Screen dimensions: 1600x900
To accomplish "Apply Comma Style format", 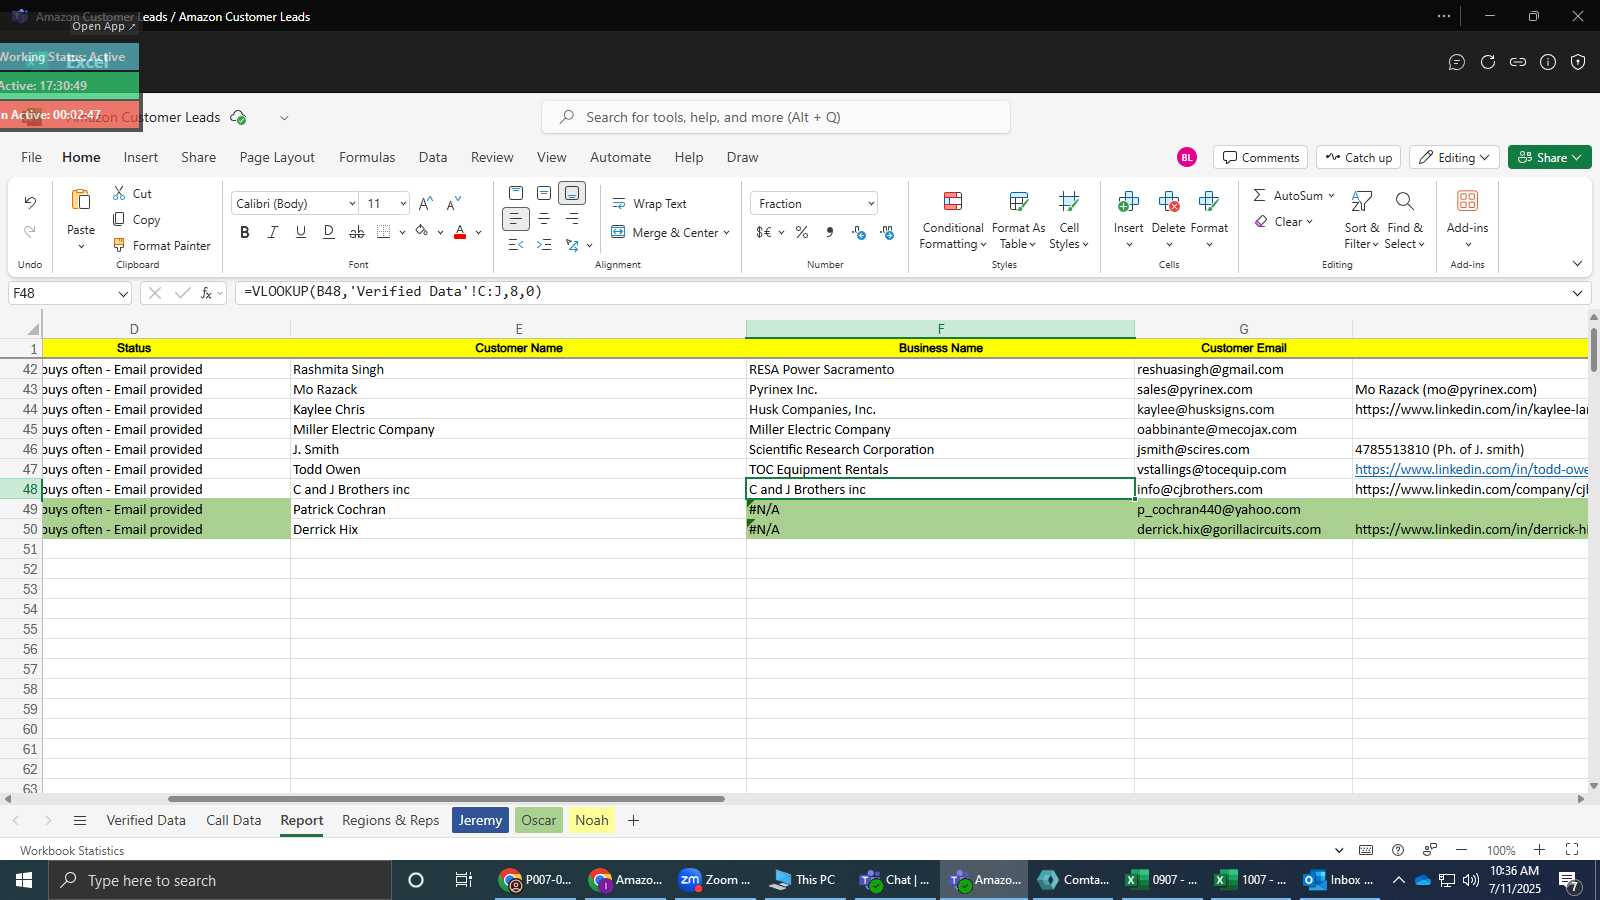I will [x=830, y=232].
